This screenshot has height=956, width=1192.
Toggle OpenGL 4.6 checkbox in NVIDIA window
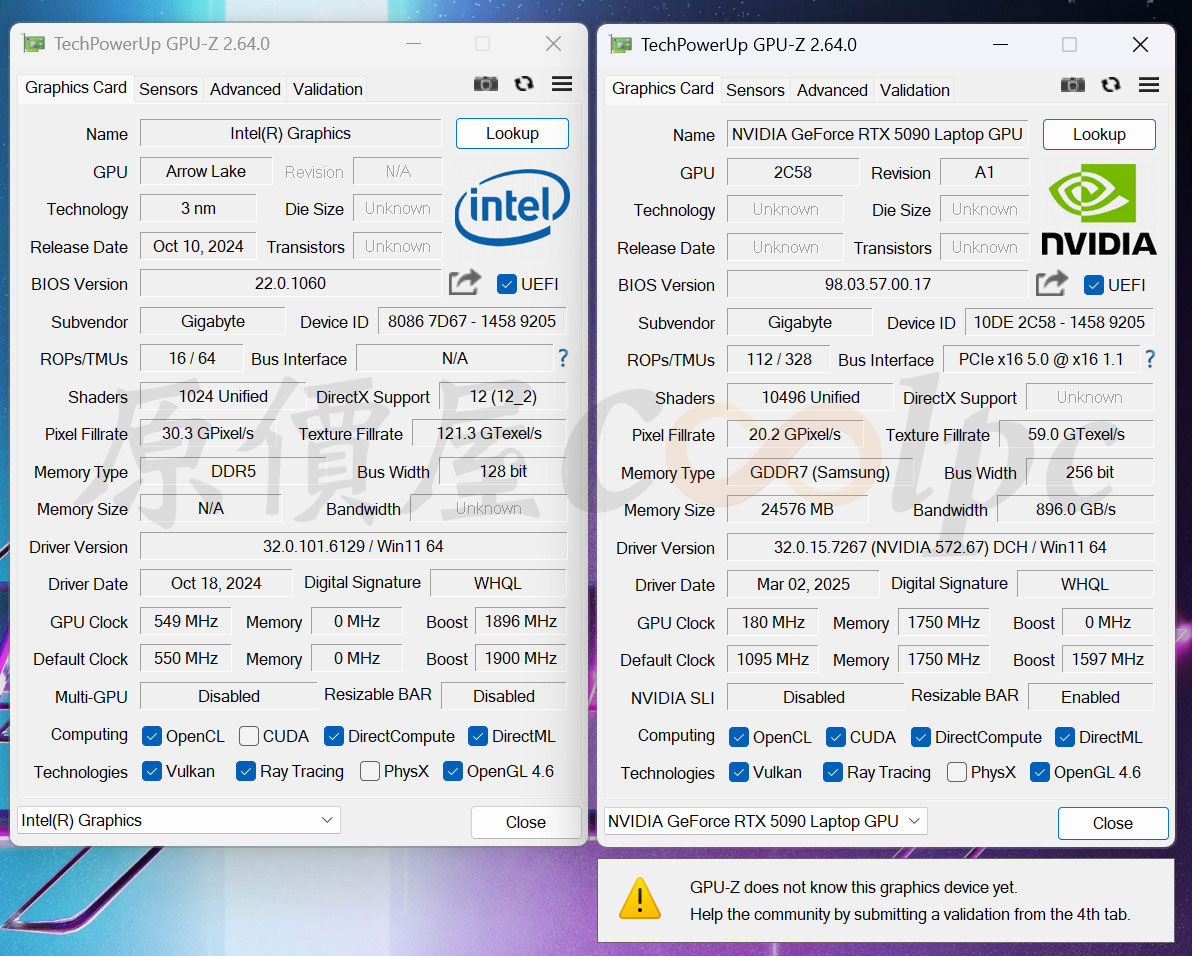coord(1040,772)
